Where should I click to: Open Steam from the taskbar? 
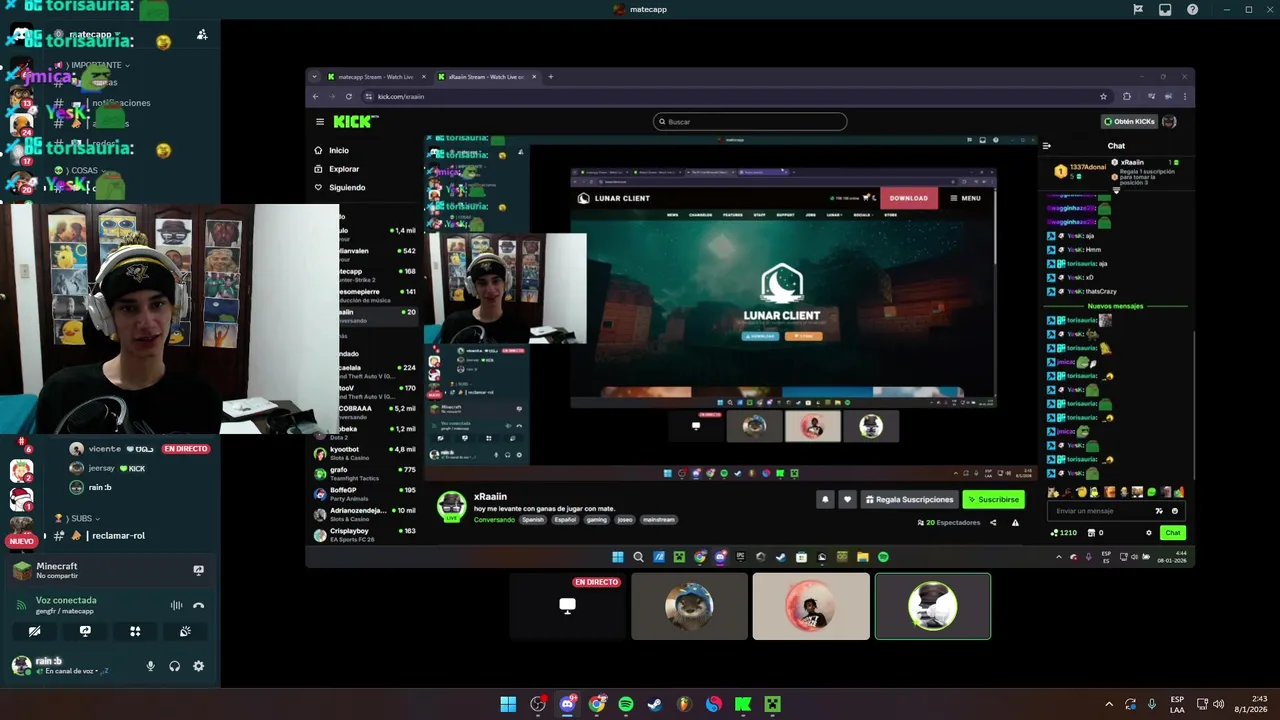coord(655,704)
